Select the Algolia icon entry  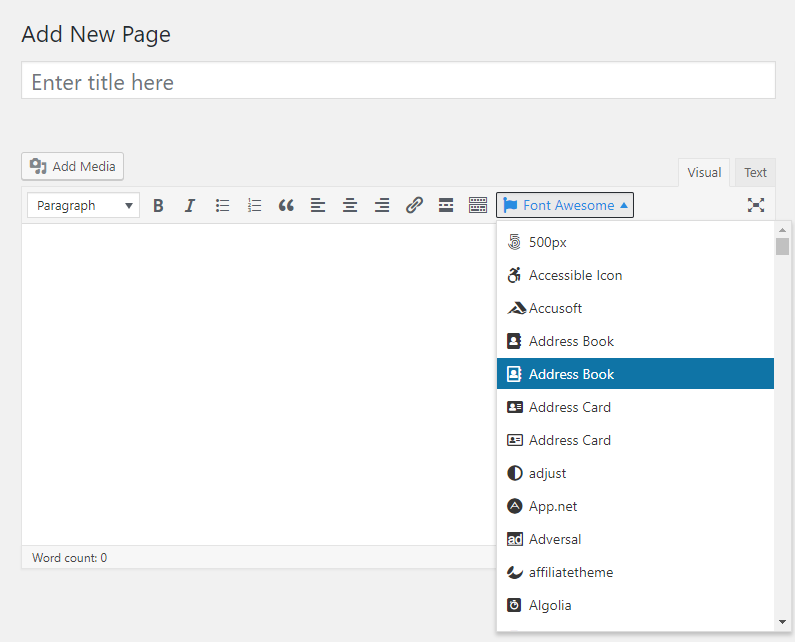click(635, 605)
